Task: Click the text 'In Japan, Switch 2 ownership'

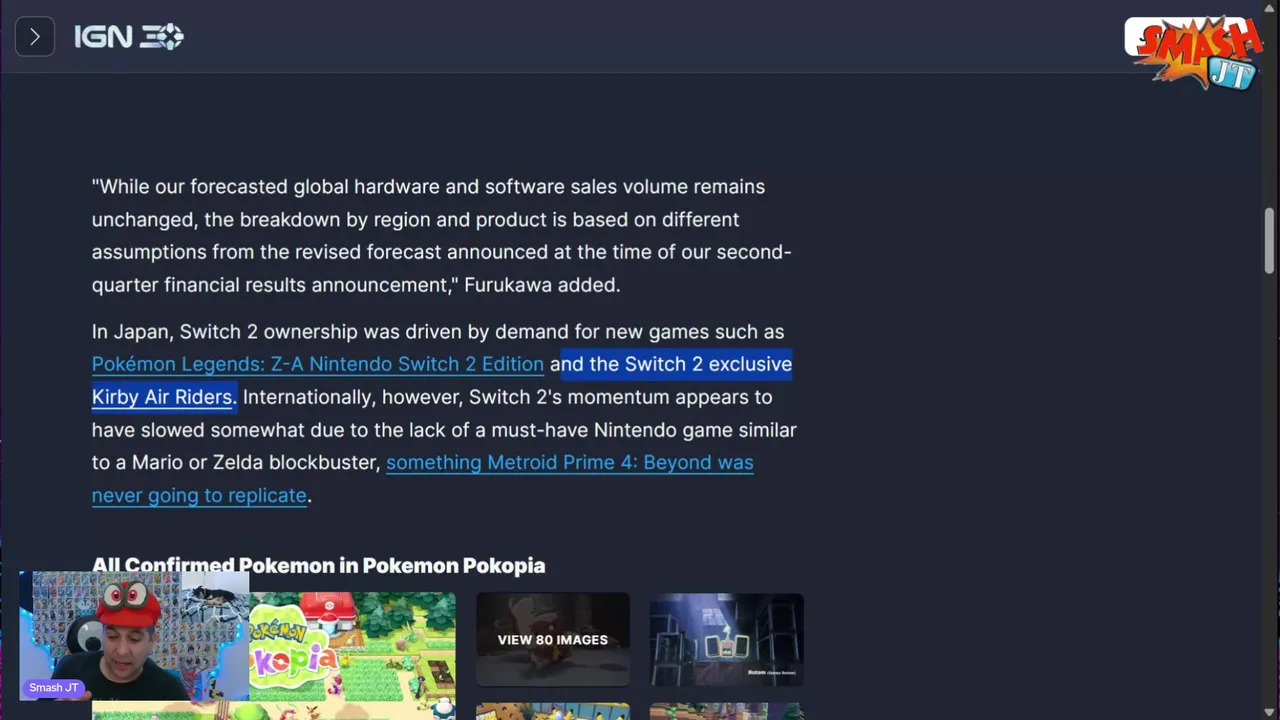Action: tap(224, 332)
